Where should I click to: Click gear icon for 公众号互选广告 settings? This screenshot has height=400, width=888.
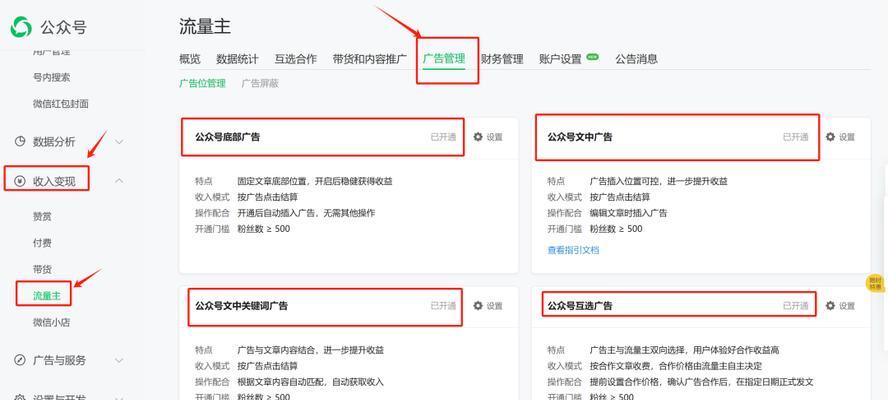830,305
